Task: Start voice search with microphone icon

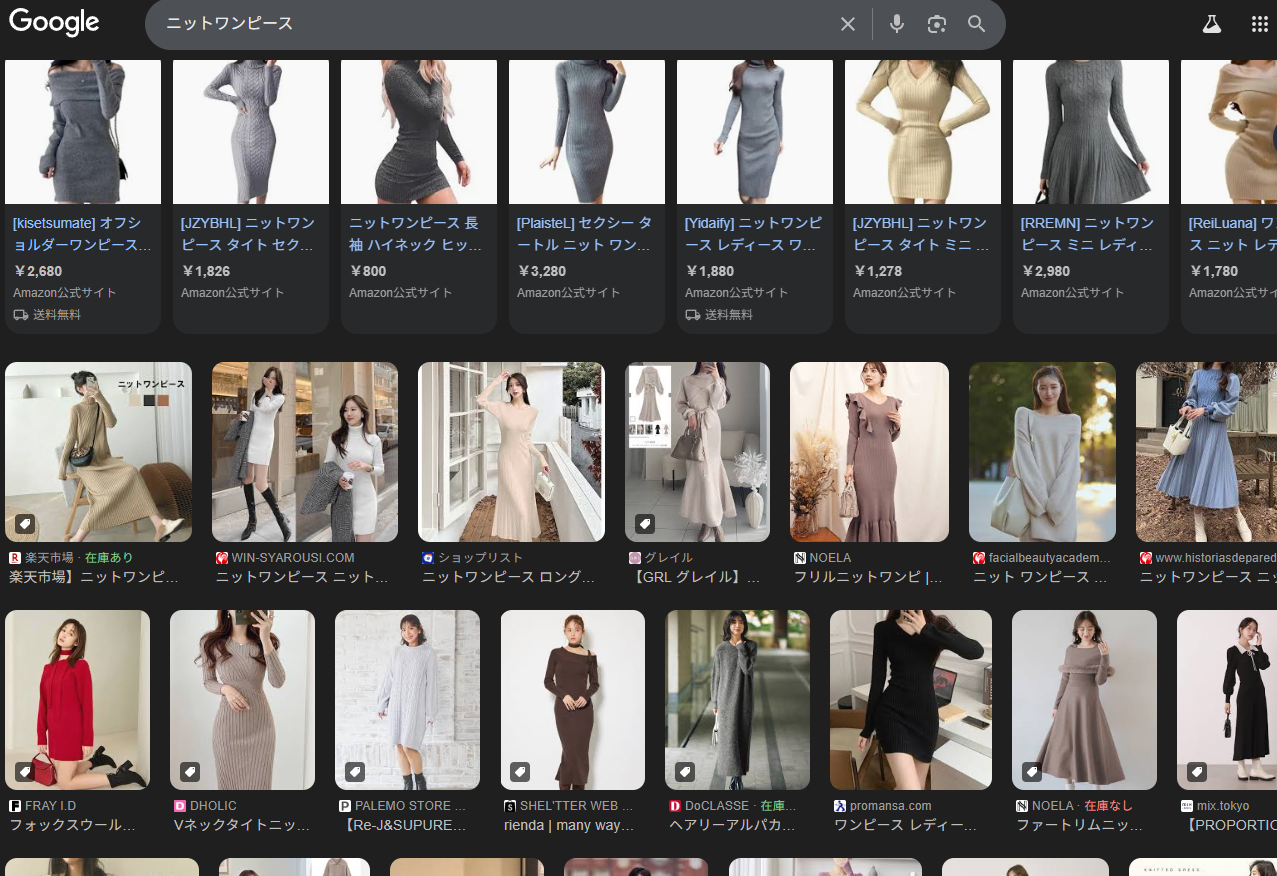Action: pyautogui.click(x=896, y=24)
